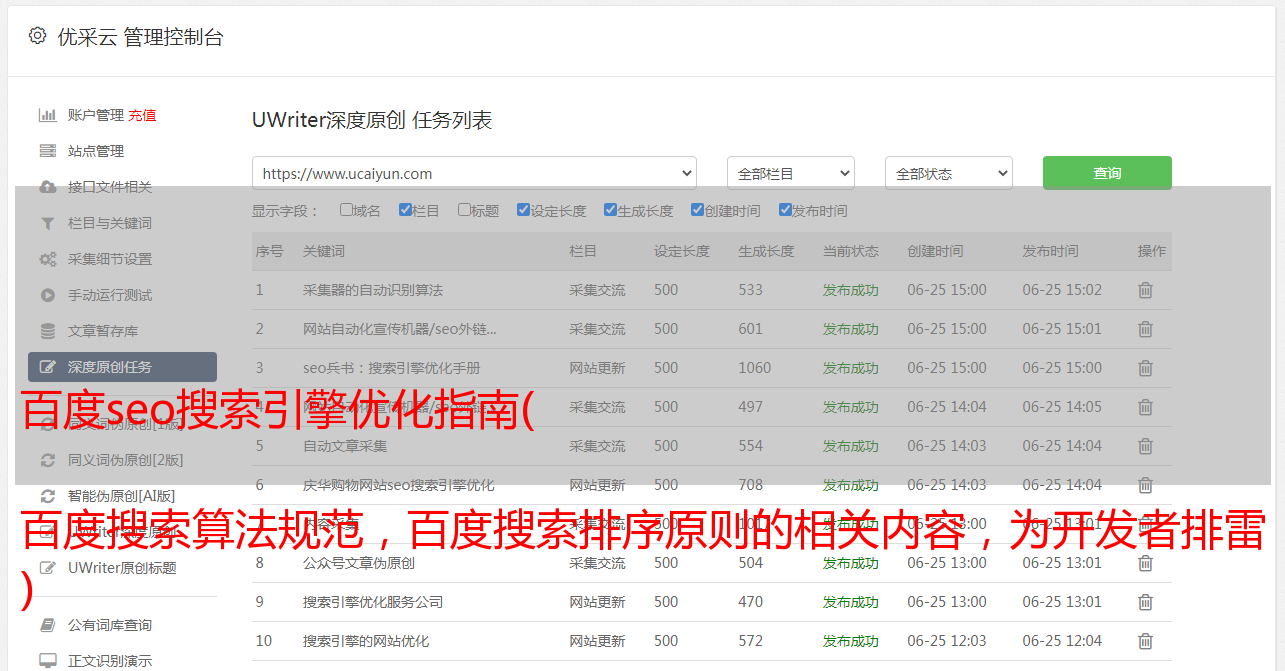
Task: Click trash icon for 自动文章采集 row
Action: [1145, 446]
